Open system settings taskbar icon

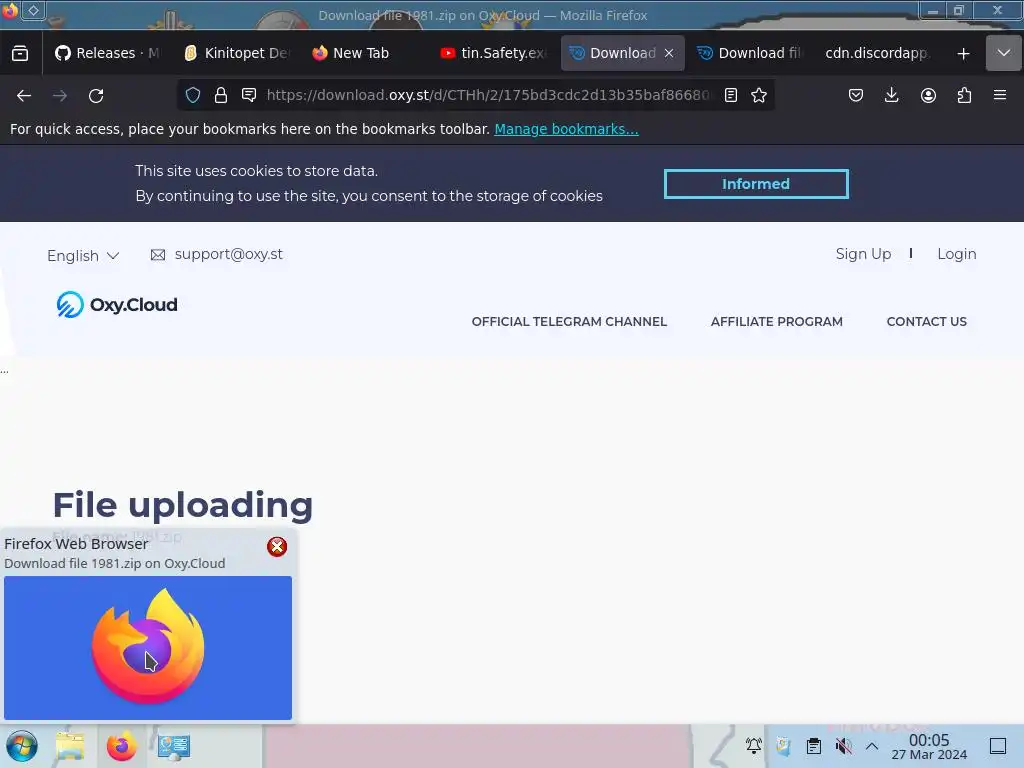(174, 746)
